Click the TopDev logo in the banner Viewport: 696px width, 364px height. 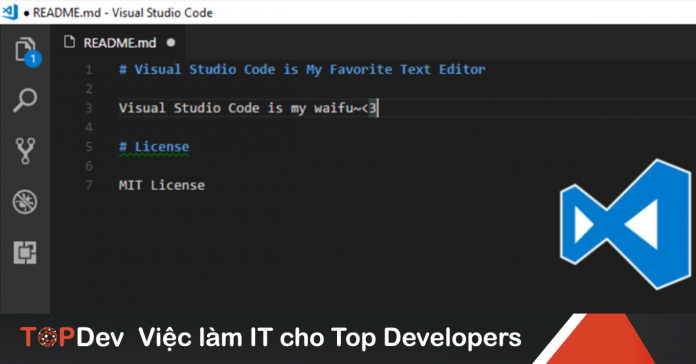coord(72,337)
